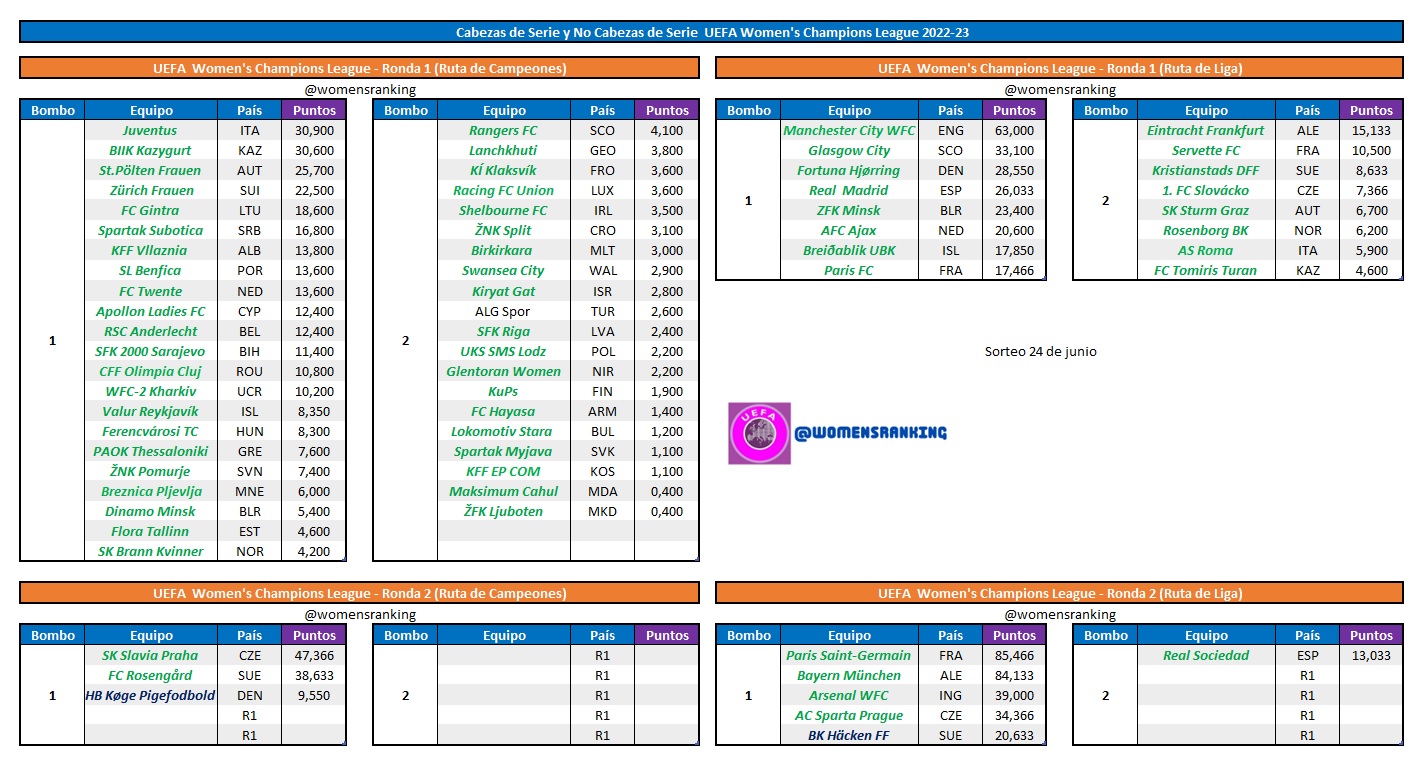Click the Dinamo Minsk cell
The width and height of the screenshot is (1424, 766).
pyautogui.click(x=151, y=511)
